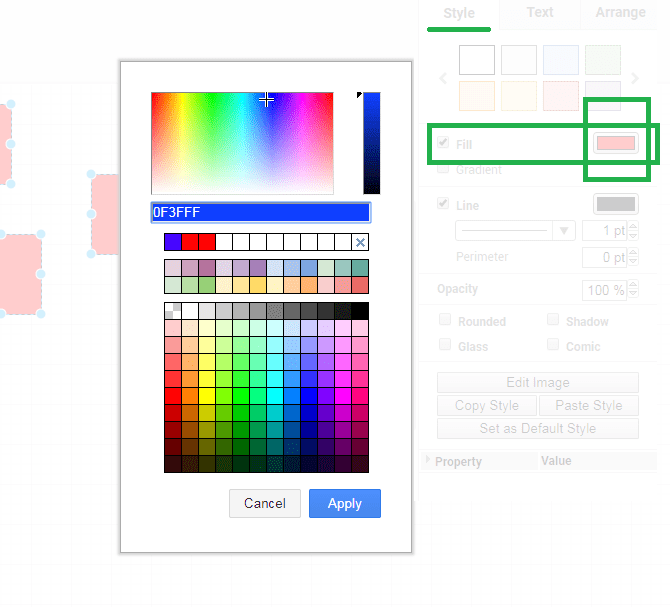This screenshot has width=670, height=607.
Task: Increase perimeter with up stepper arrow
Action: [633, 252]
